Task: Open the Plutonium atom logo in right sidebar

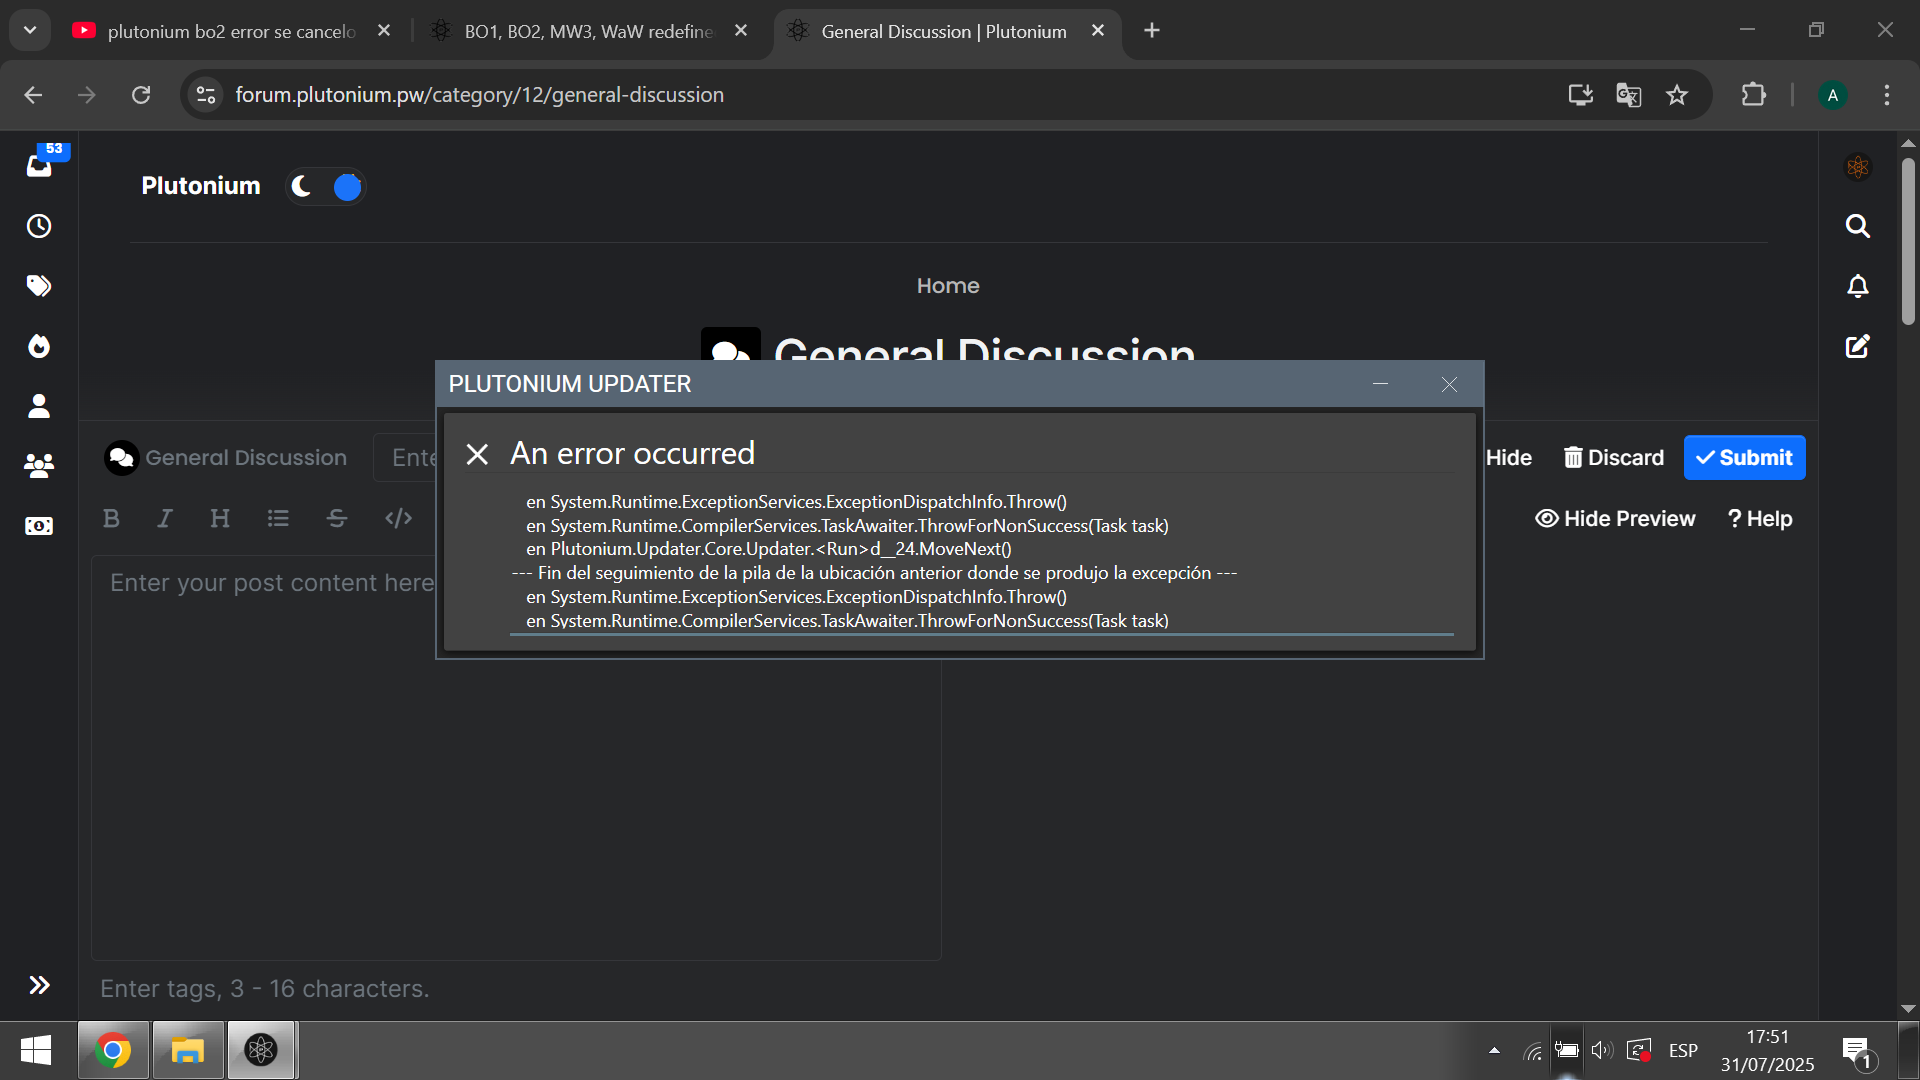Action: pyautogui.click(x=1858, y=167)
